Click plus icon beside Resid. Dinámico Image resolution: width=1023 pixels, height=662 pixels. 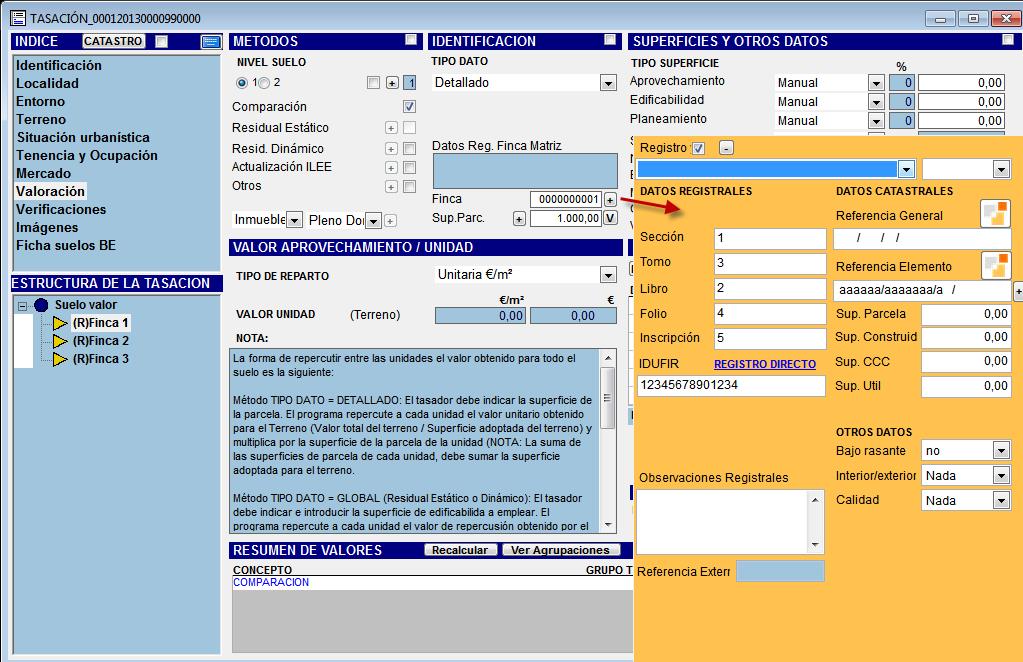391,149
